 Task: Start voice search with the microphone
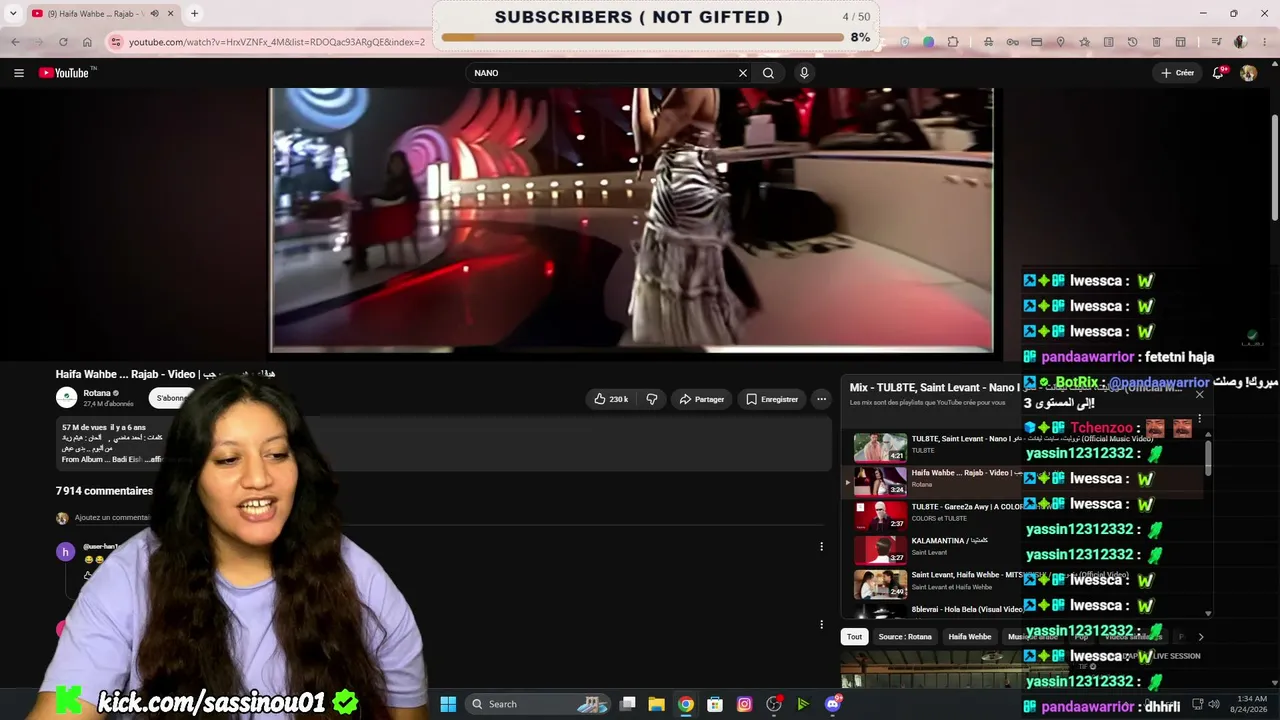pyautogui.click(x=804, y=73)
